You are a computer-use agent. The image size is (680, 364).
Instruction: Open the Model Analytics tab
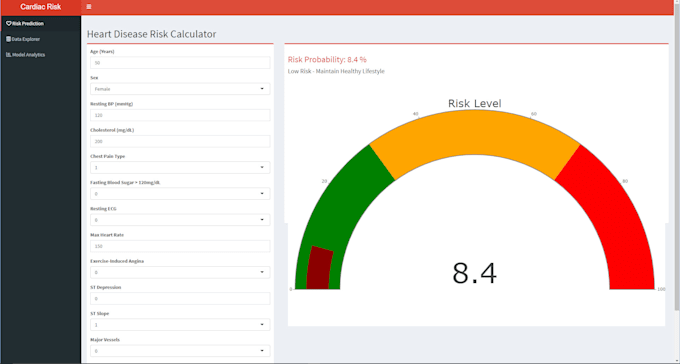point(41,55)
